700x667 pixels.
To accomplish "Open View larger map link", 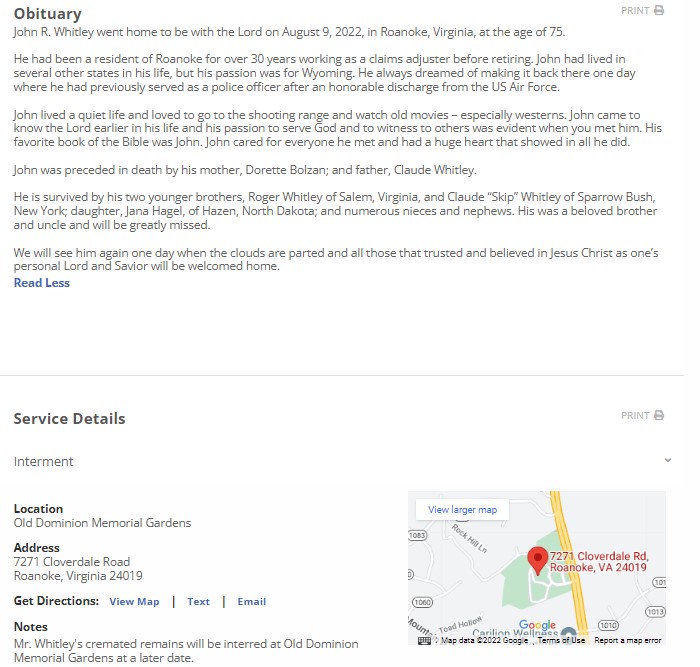I will (462, 510).
